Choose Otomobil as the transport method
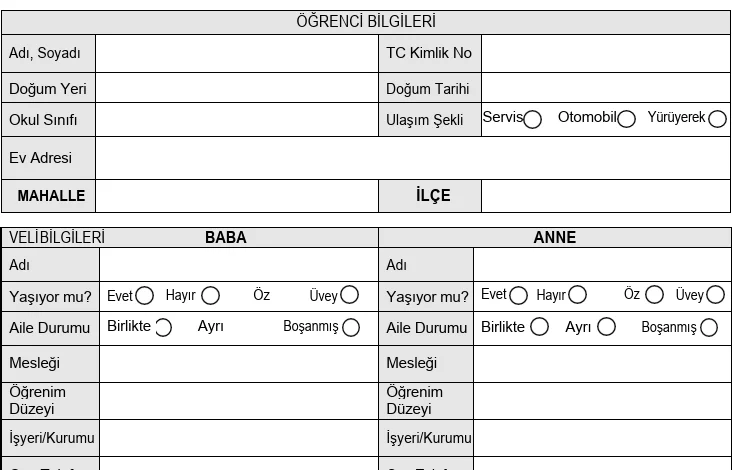 pyautogui.click(x=627, y=119)
